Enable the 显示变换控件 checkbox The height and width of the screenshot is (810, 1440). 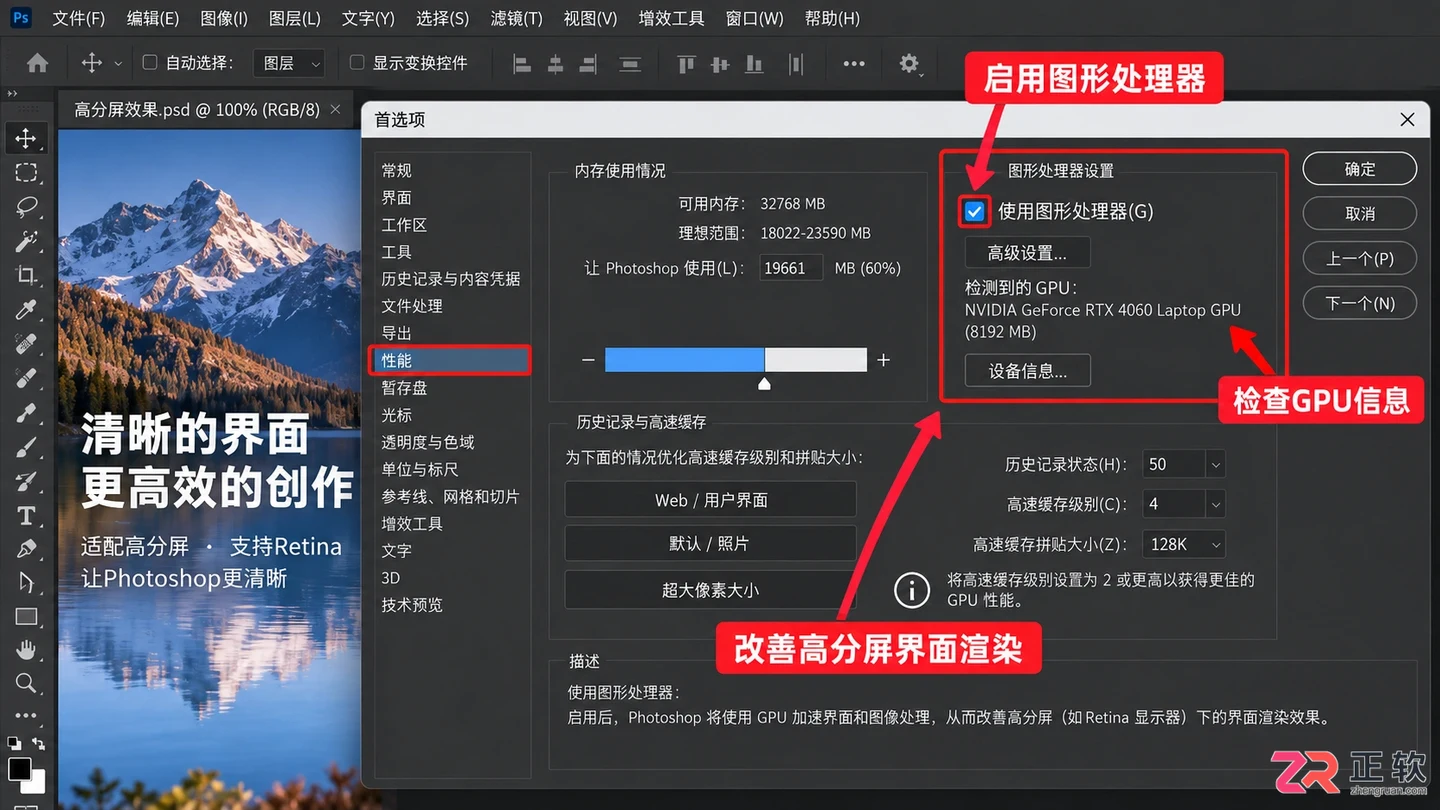[357, 62]
